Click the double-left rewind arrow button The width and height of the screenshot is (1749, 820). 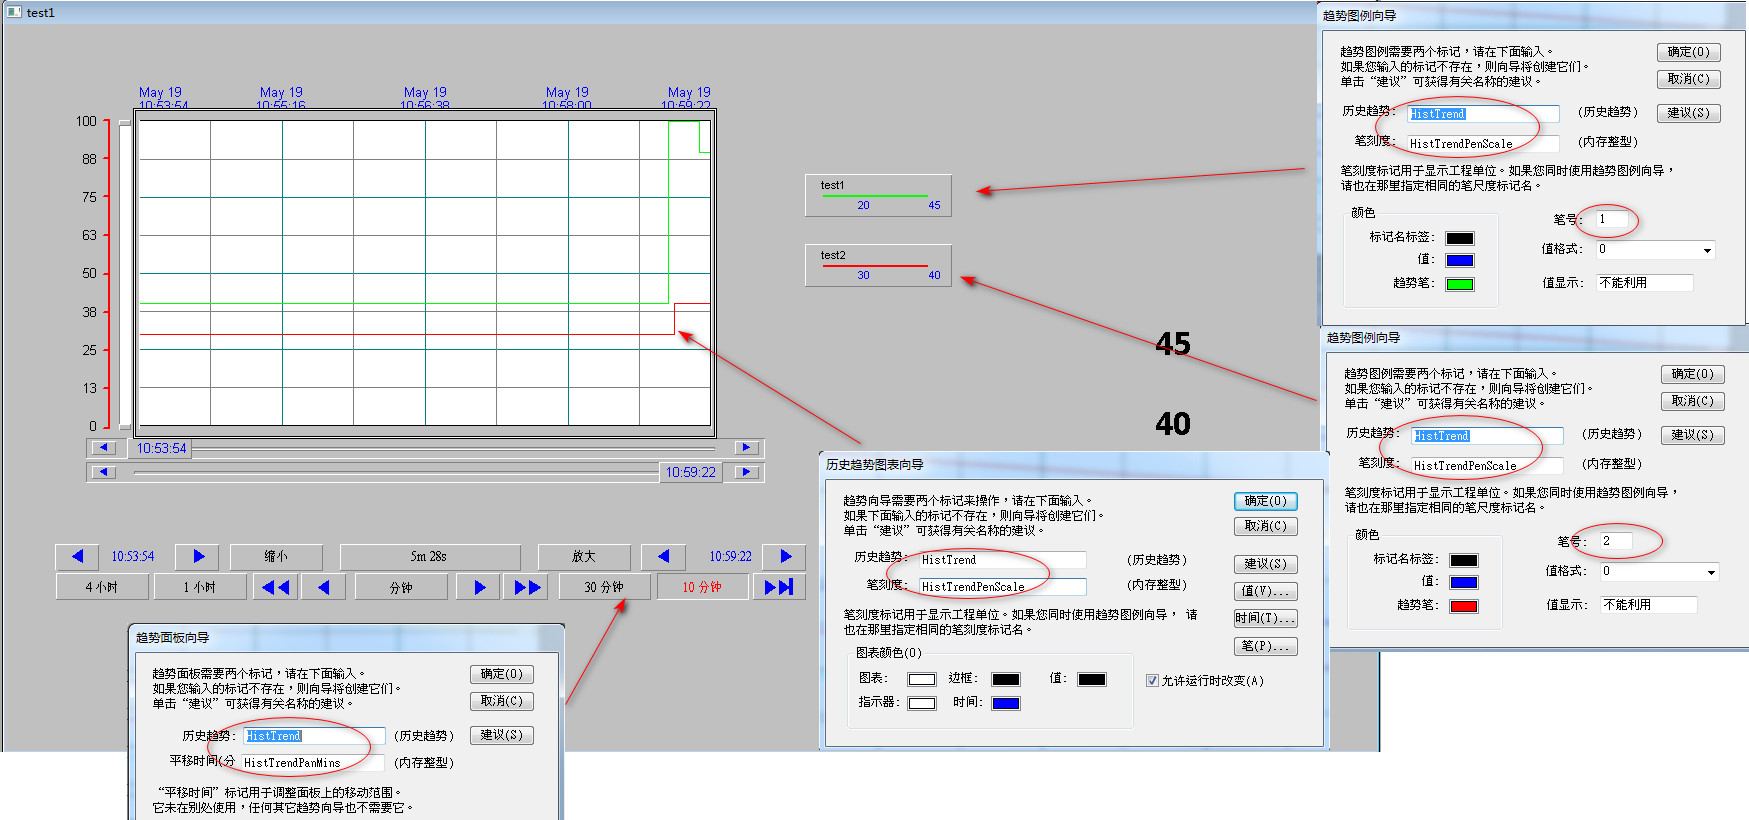point(276,587)
